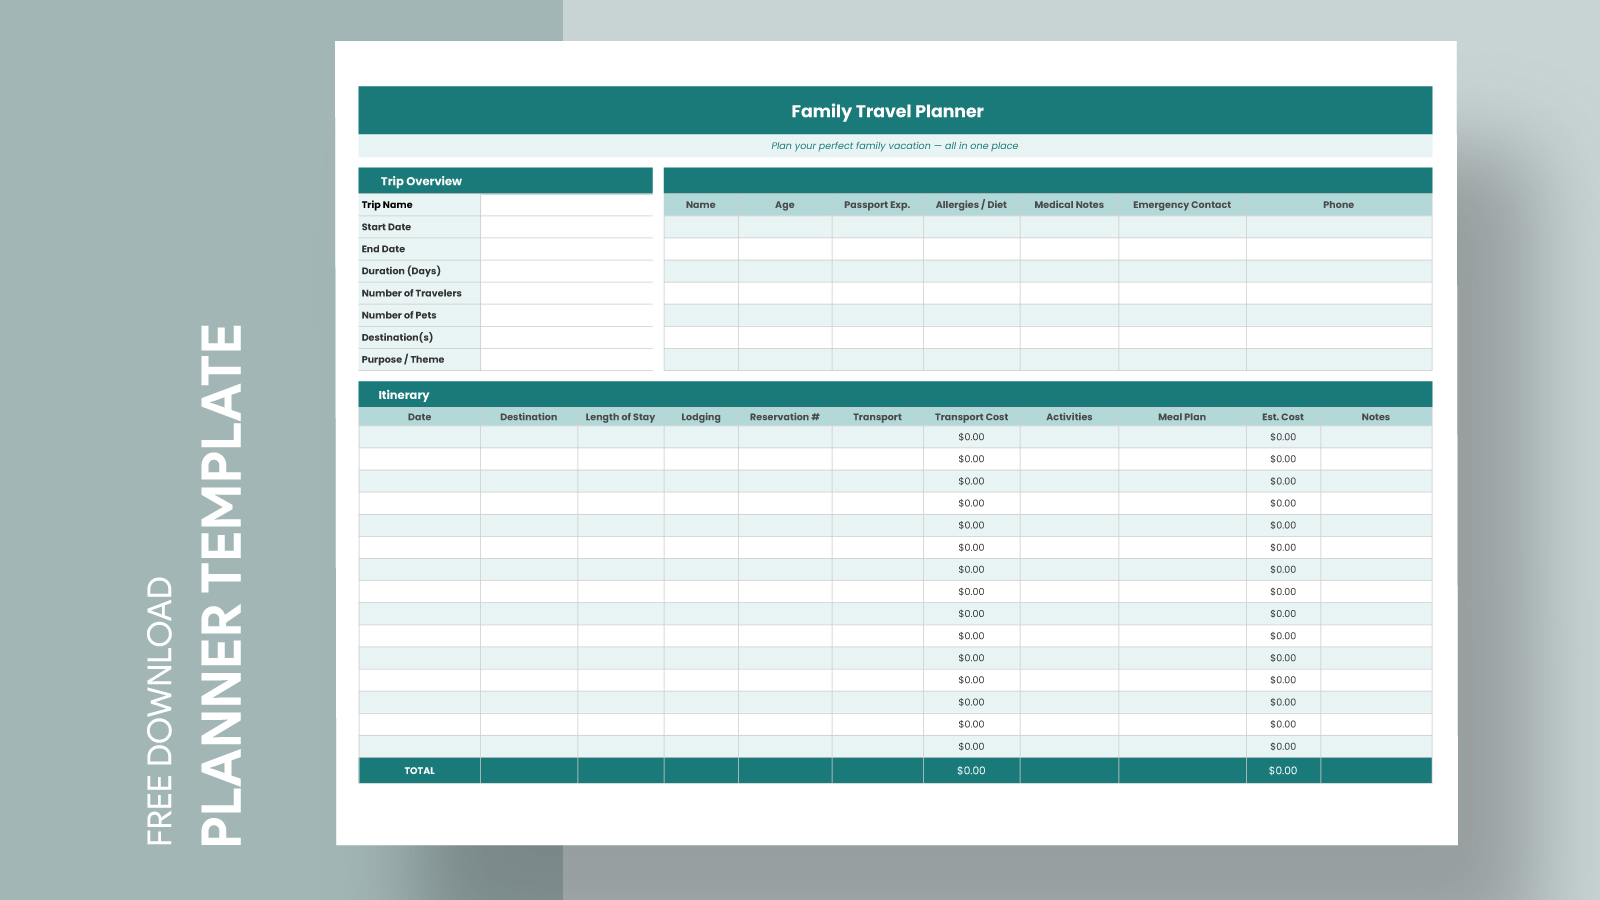This screenshot has height=900, width=1600.
Task: Select the Destination(s) value cell
Action: coord(566,337)
